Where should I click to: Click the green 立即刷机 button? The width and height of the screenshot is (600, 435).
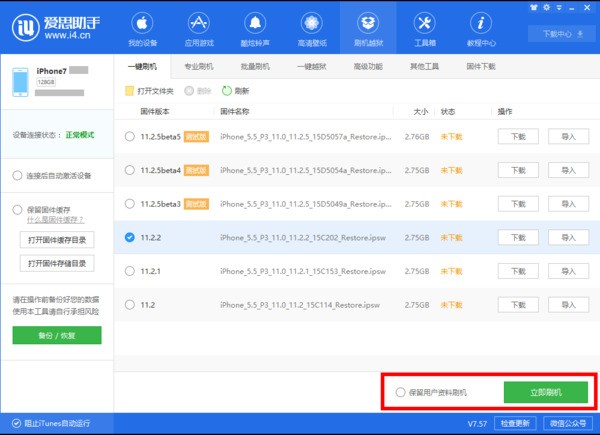tap(546, 392)
